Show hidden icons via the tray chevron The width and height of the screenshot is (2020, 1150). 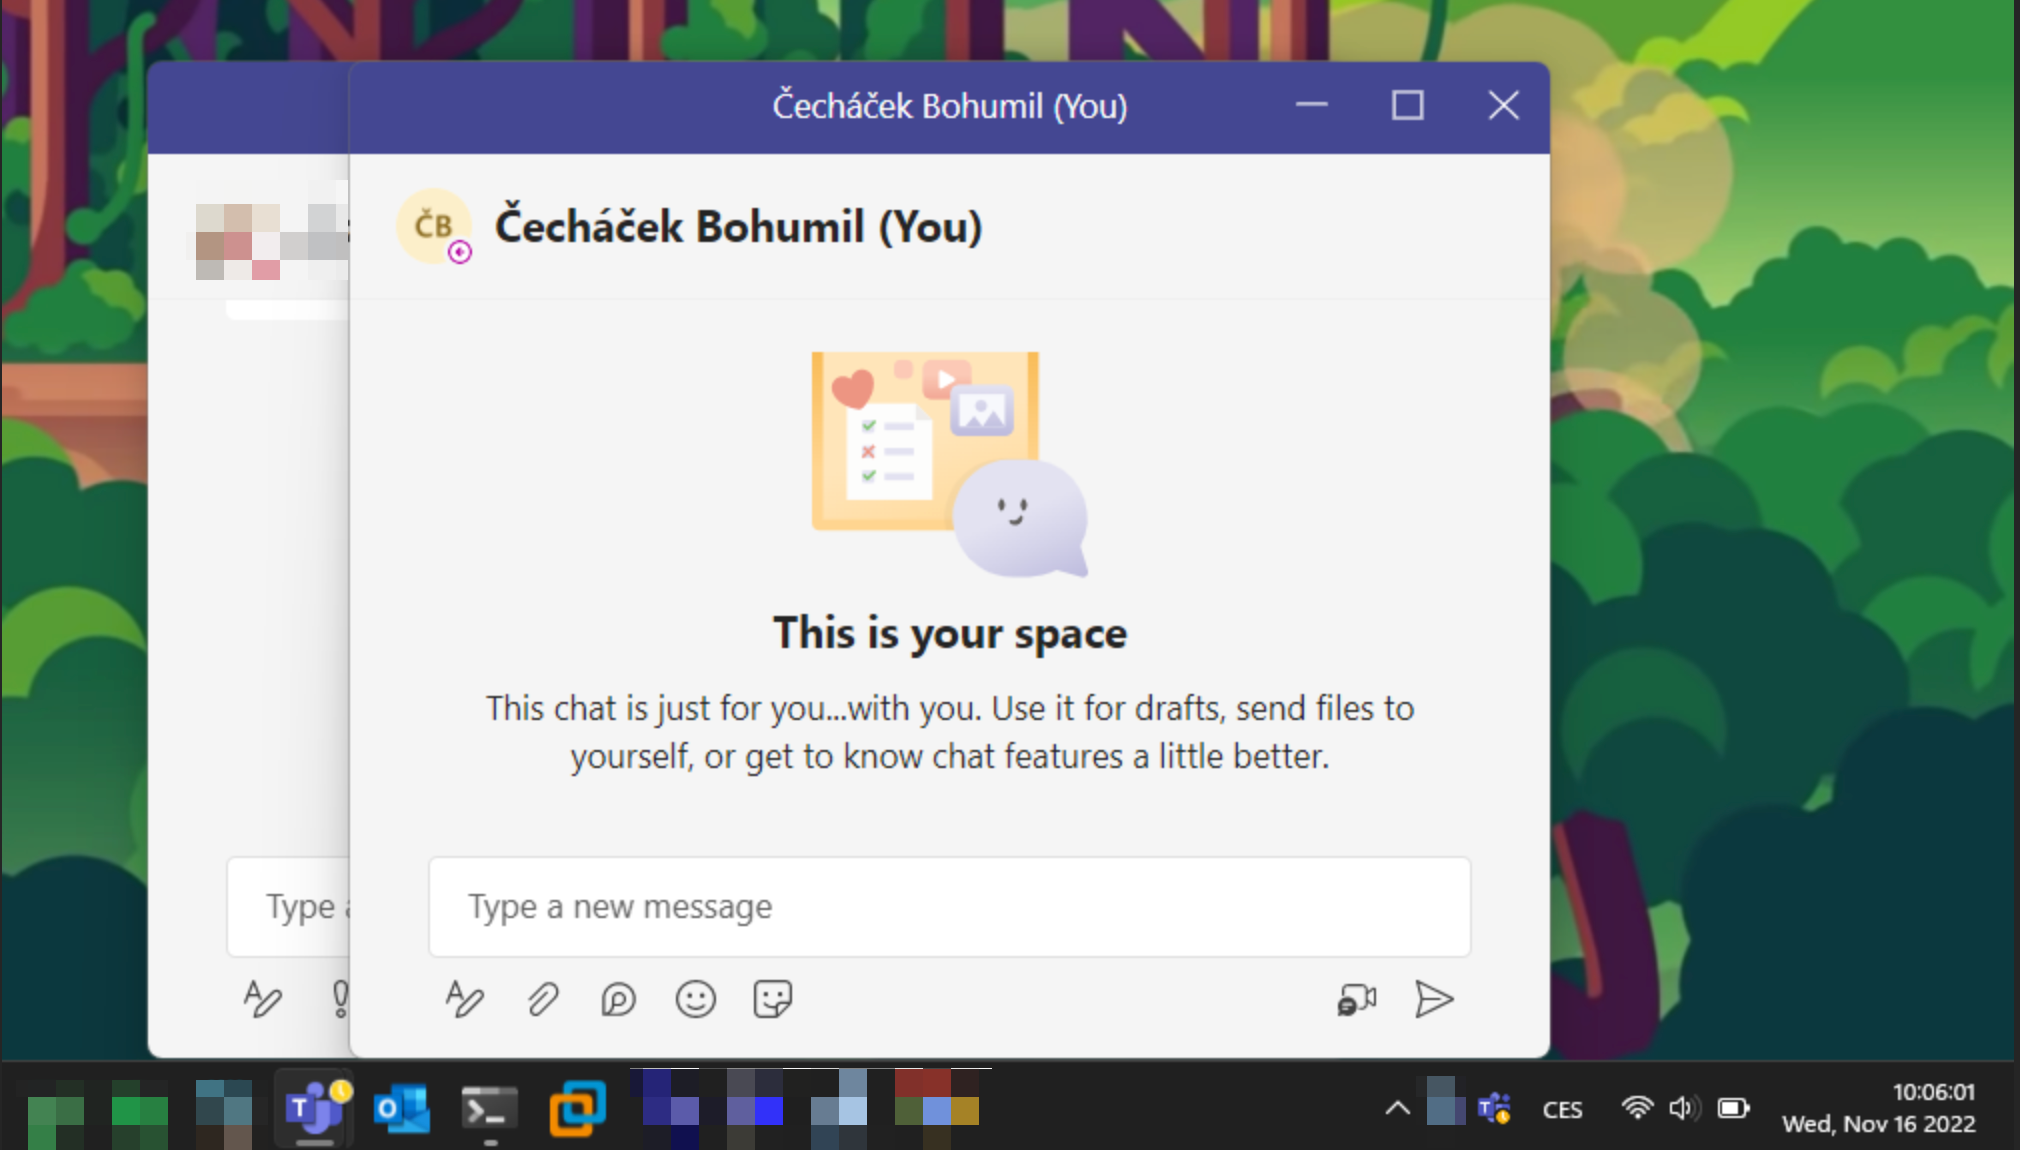(x=1397, y=1108)
